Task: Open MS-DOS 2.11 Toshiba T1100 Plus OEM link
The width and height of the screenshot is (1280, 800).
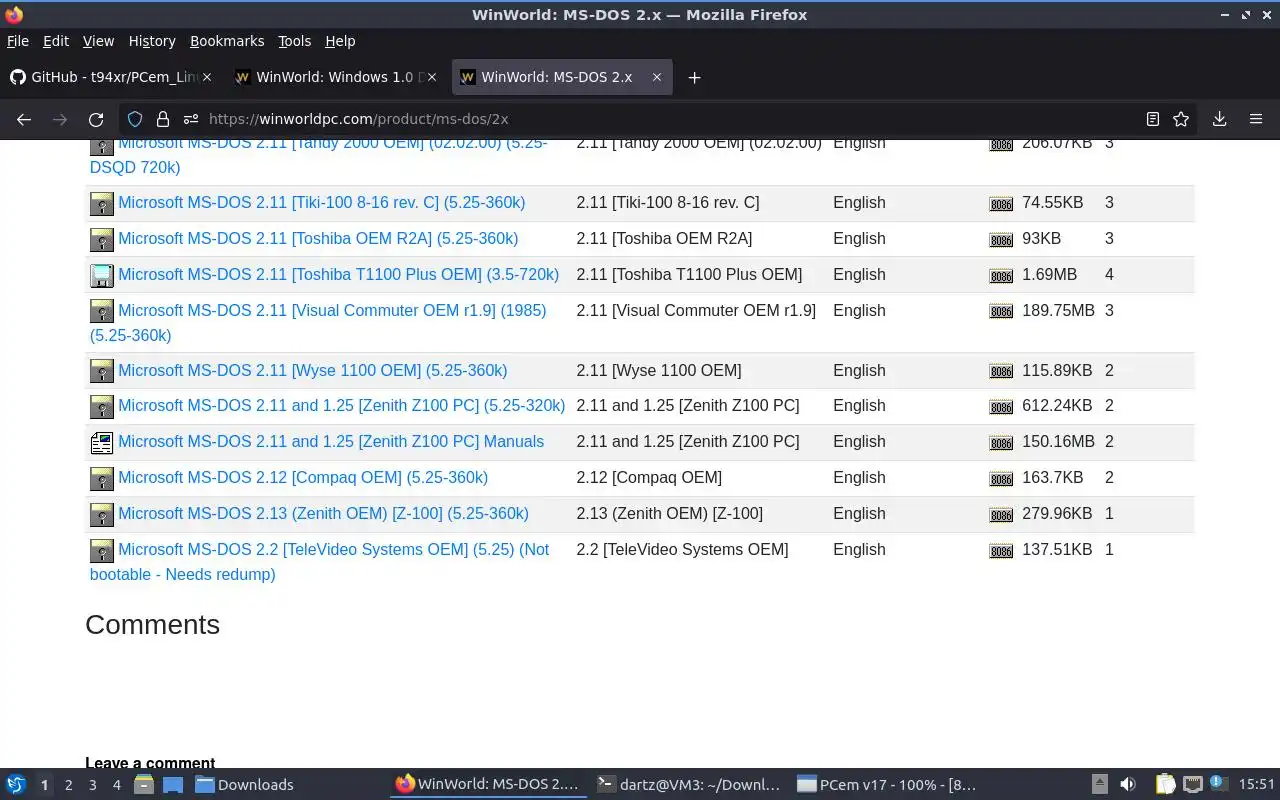Action: pyautogui.click(x=338, y=275)
